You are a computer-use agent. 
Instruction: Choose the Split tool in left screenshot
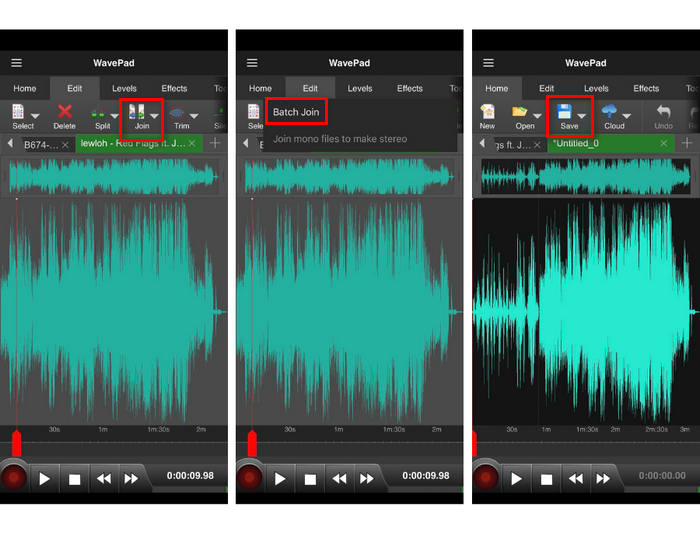98,114
